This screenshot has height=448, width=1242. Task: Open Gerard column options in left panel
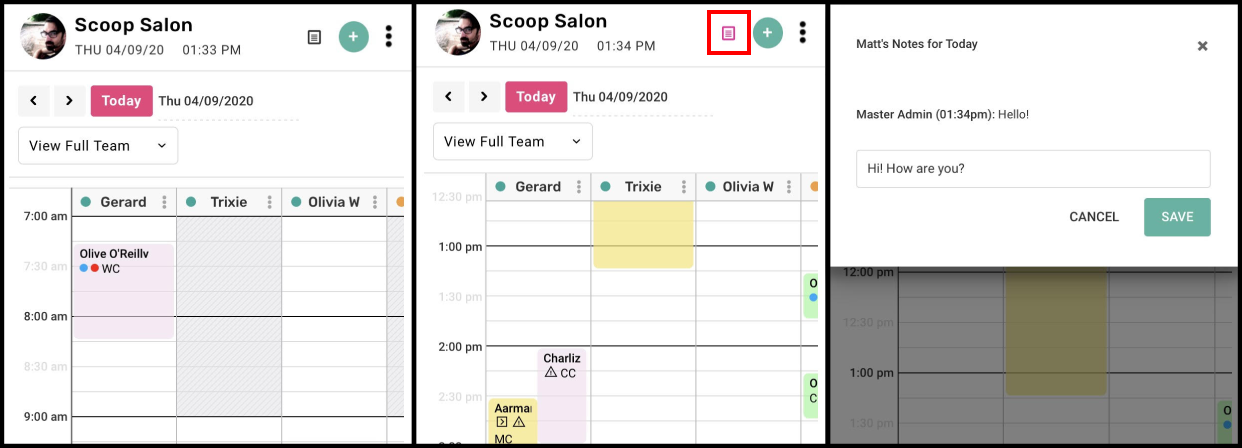point(165,202)
